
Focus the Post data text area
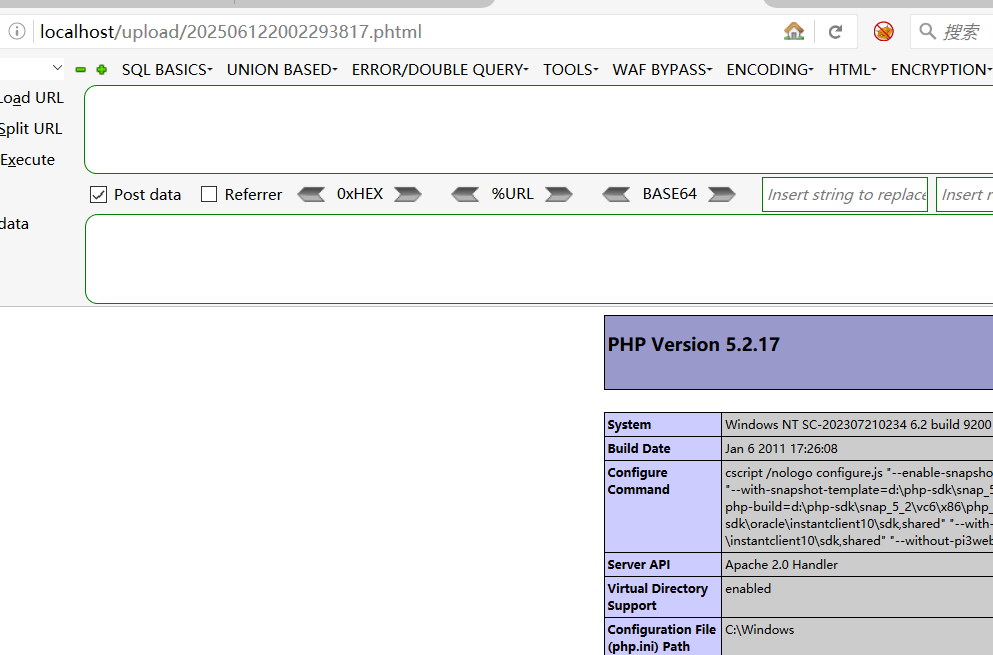coord(539,259)
